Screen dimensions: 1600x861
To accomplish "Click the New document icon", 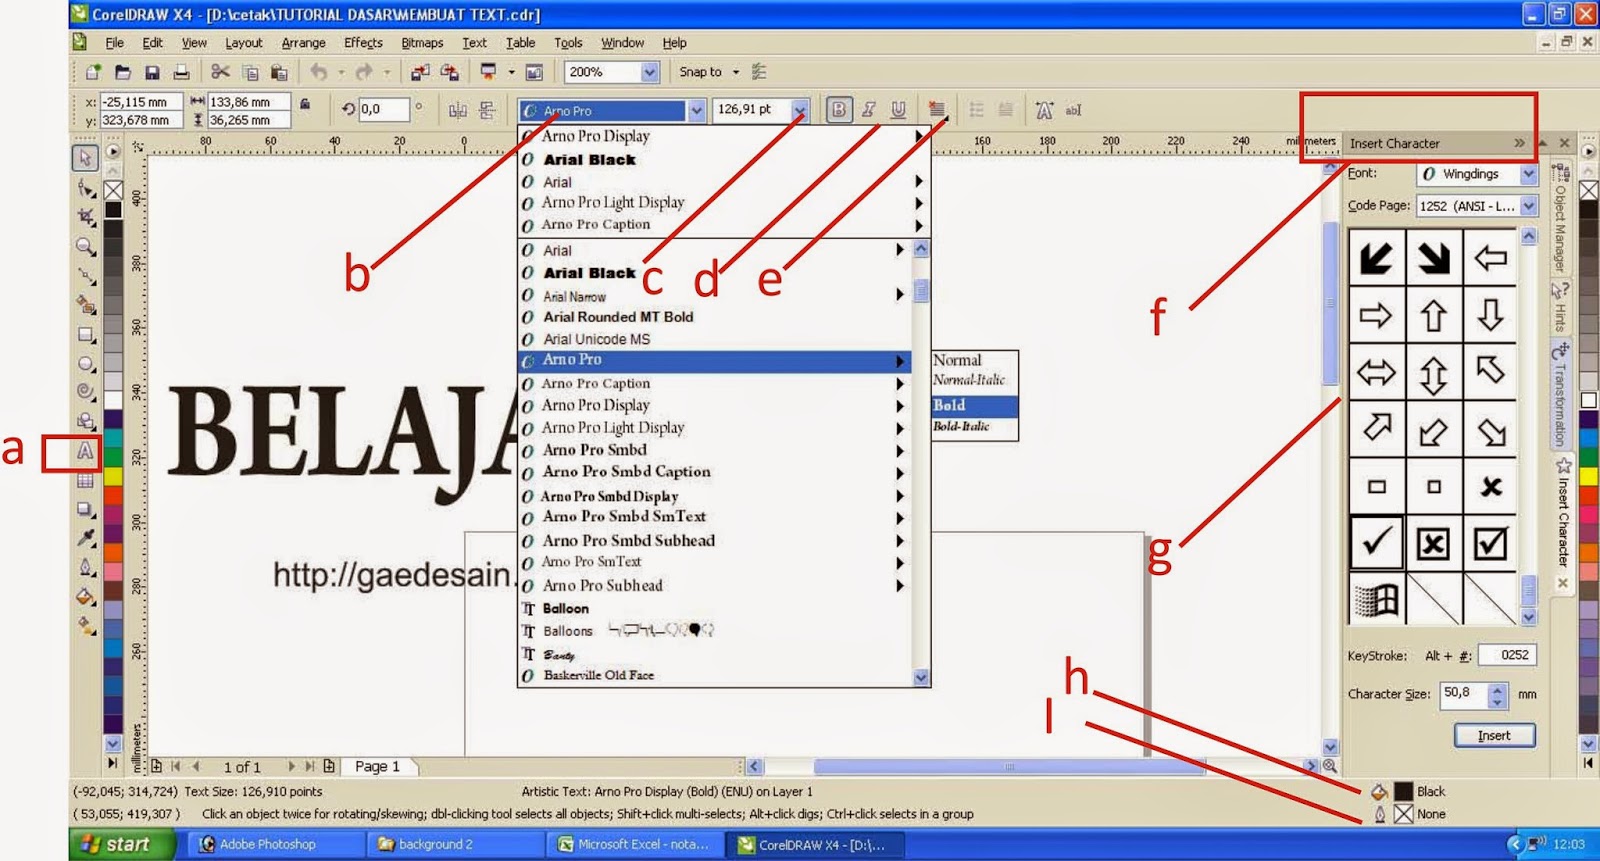I will pyautogui.click(x=93, y=72).
